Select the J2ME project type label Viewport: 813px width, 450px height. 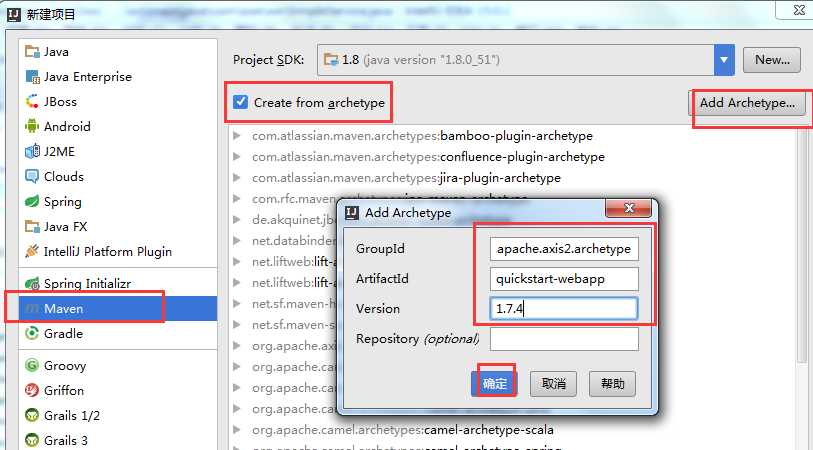pyautogui.click(x=60, y=151)
